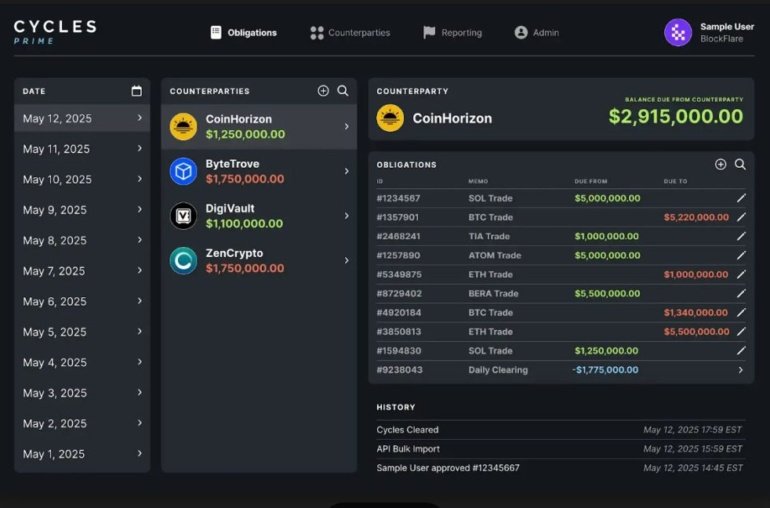This screenshot has width=770, height=508.
Task: Click CoinHorizon logo in counterparty header
Action: [x=390, y=118]
